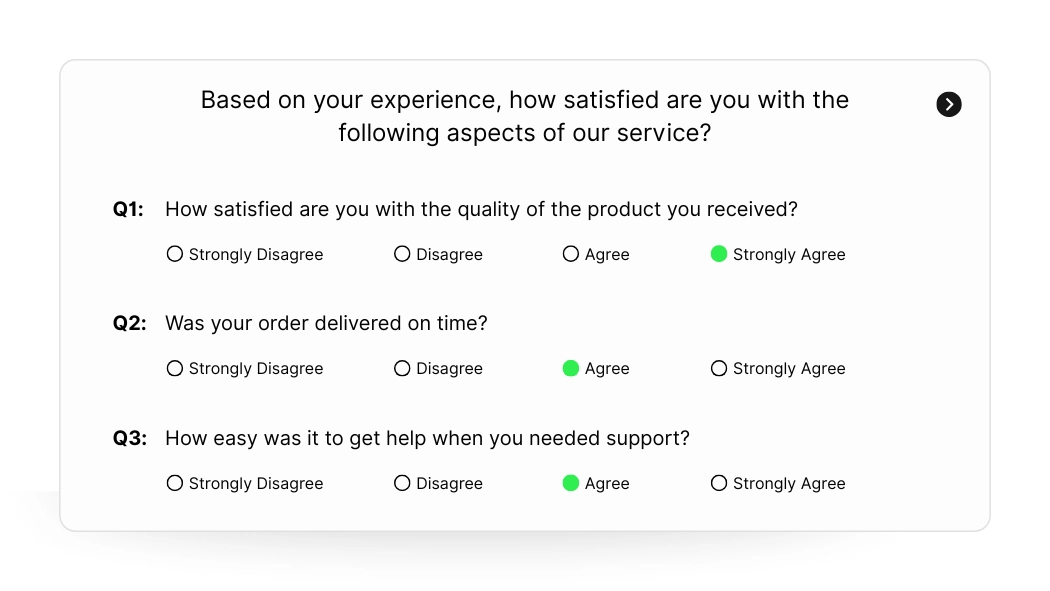
Task: Select Strongly Agree for Q2
Action: [x=718, y=368]
